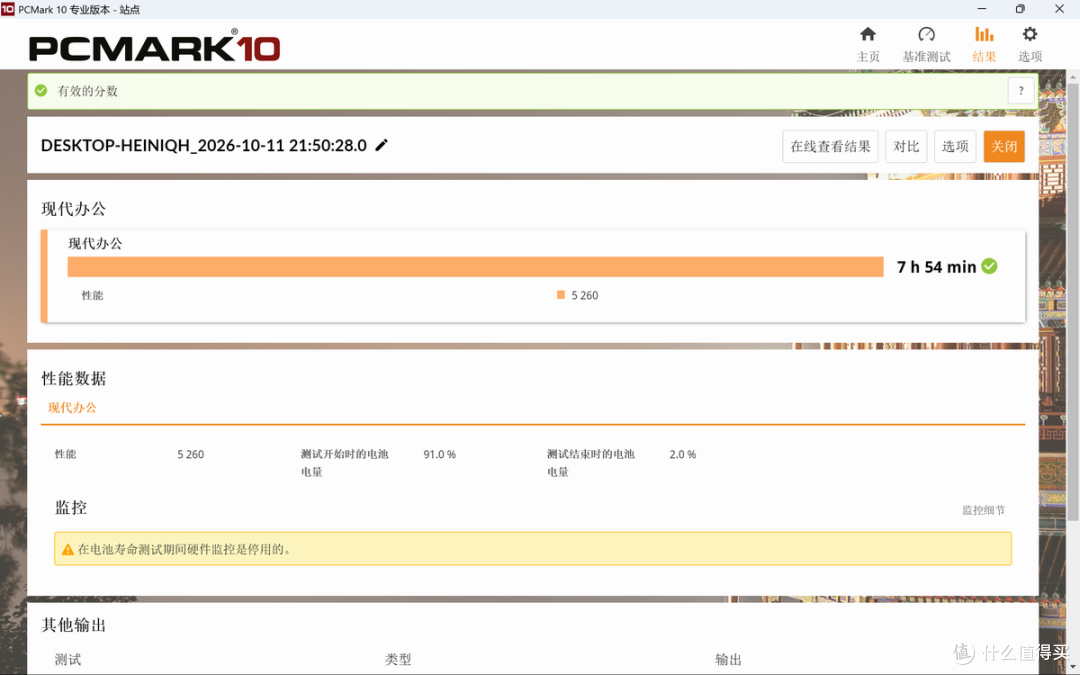Click the question mark help button
1080x675 pixels.
[1021, 91]
